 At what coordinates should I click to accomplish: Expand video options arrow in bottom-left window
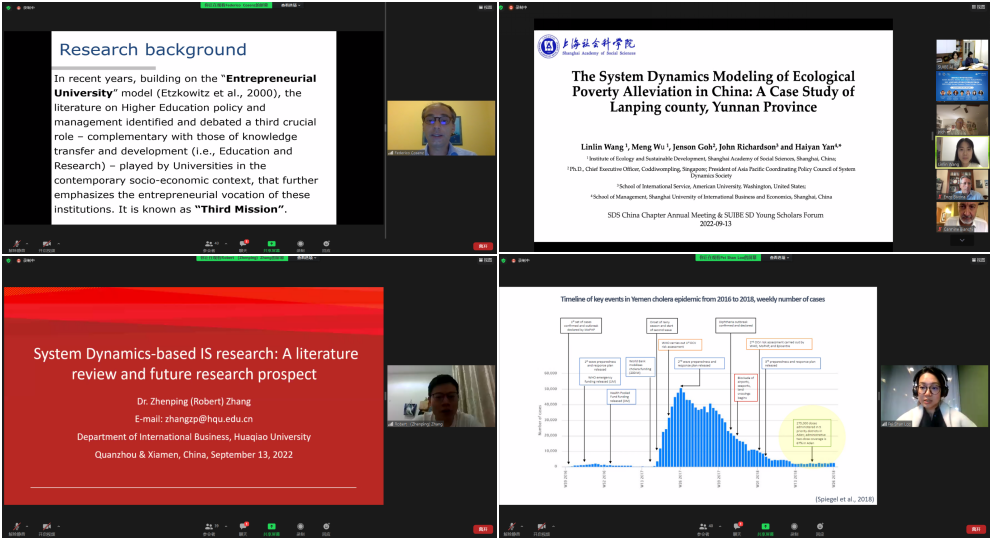pyautogui.click(x=57, y=523)
